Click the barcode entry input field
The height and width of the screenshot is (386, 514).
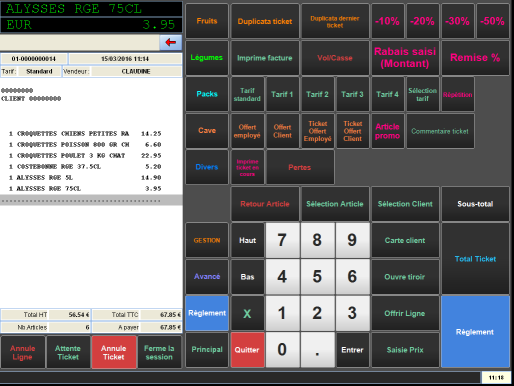(x=80, y=42)
